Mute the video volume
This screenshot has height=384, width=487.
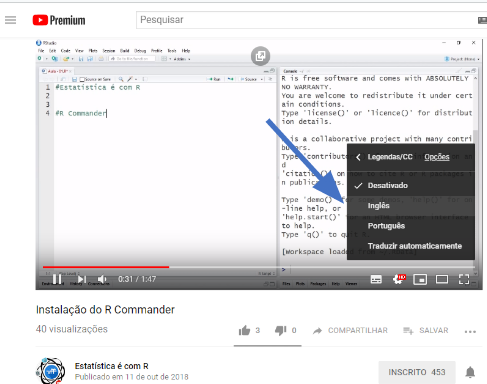tap(102, 279)
